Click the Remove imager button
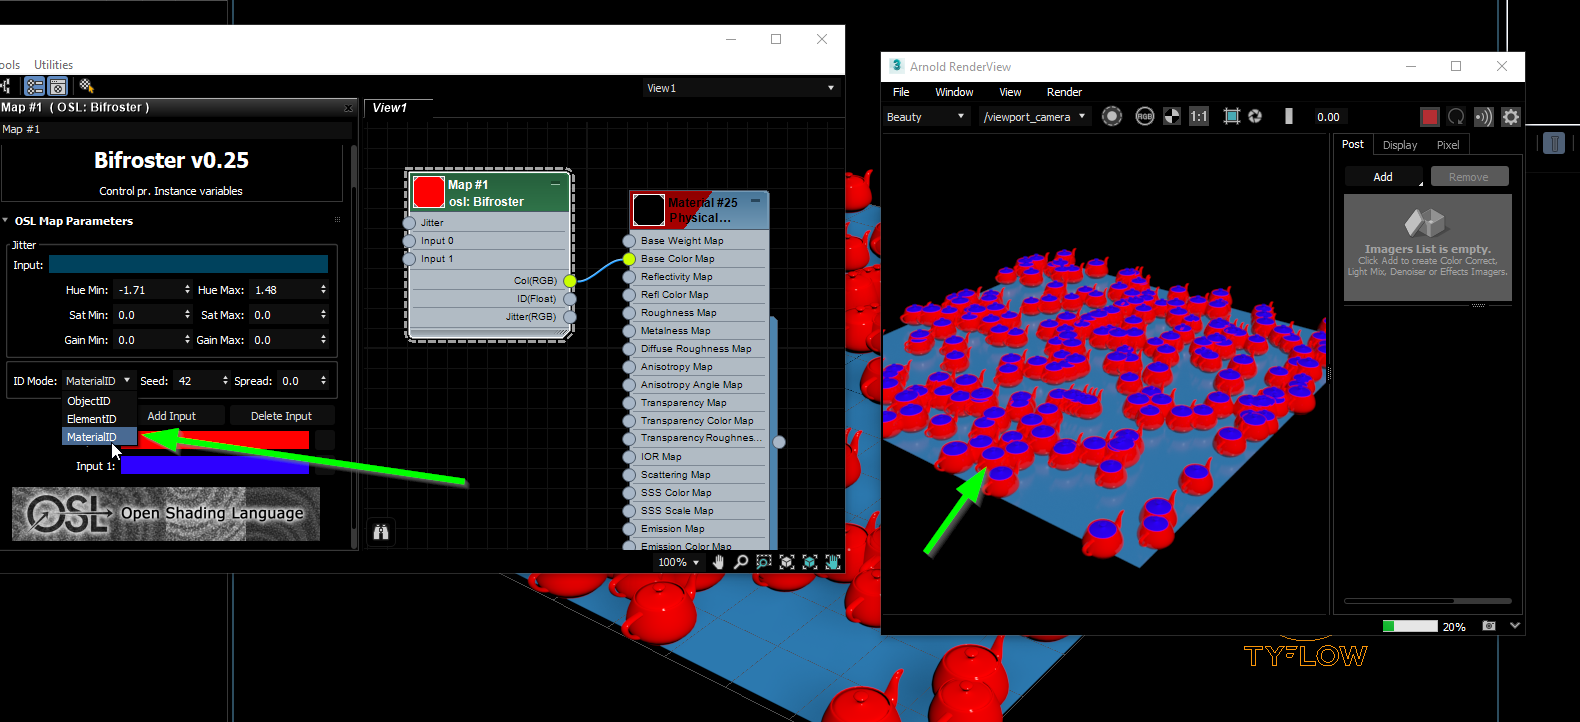The height and width of the screenshot is (722, 1580). [x=1469, y=177]
